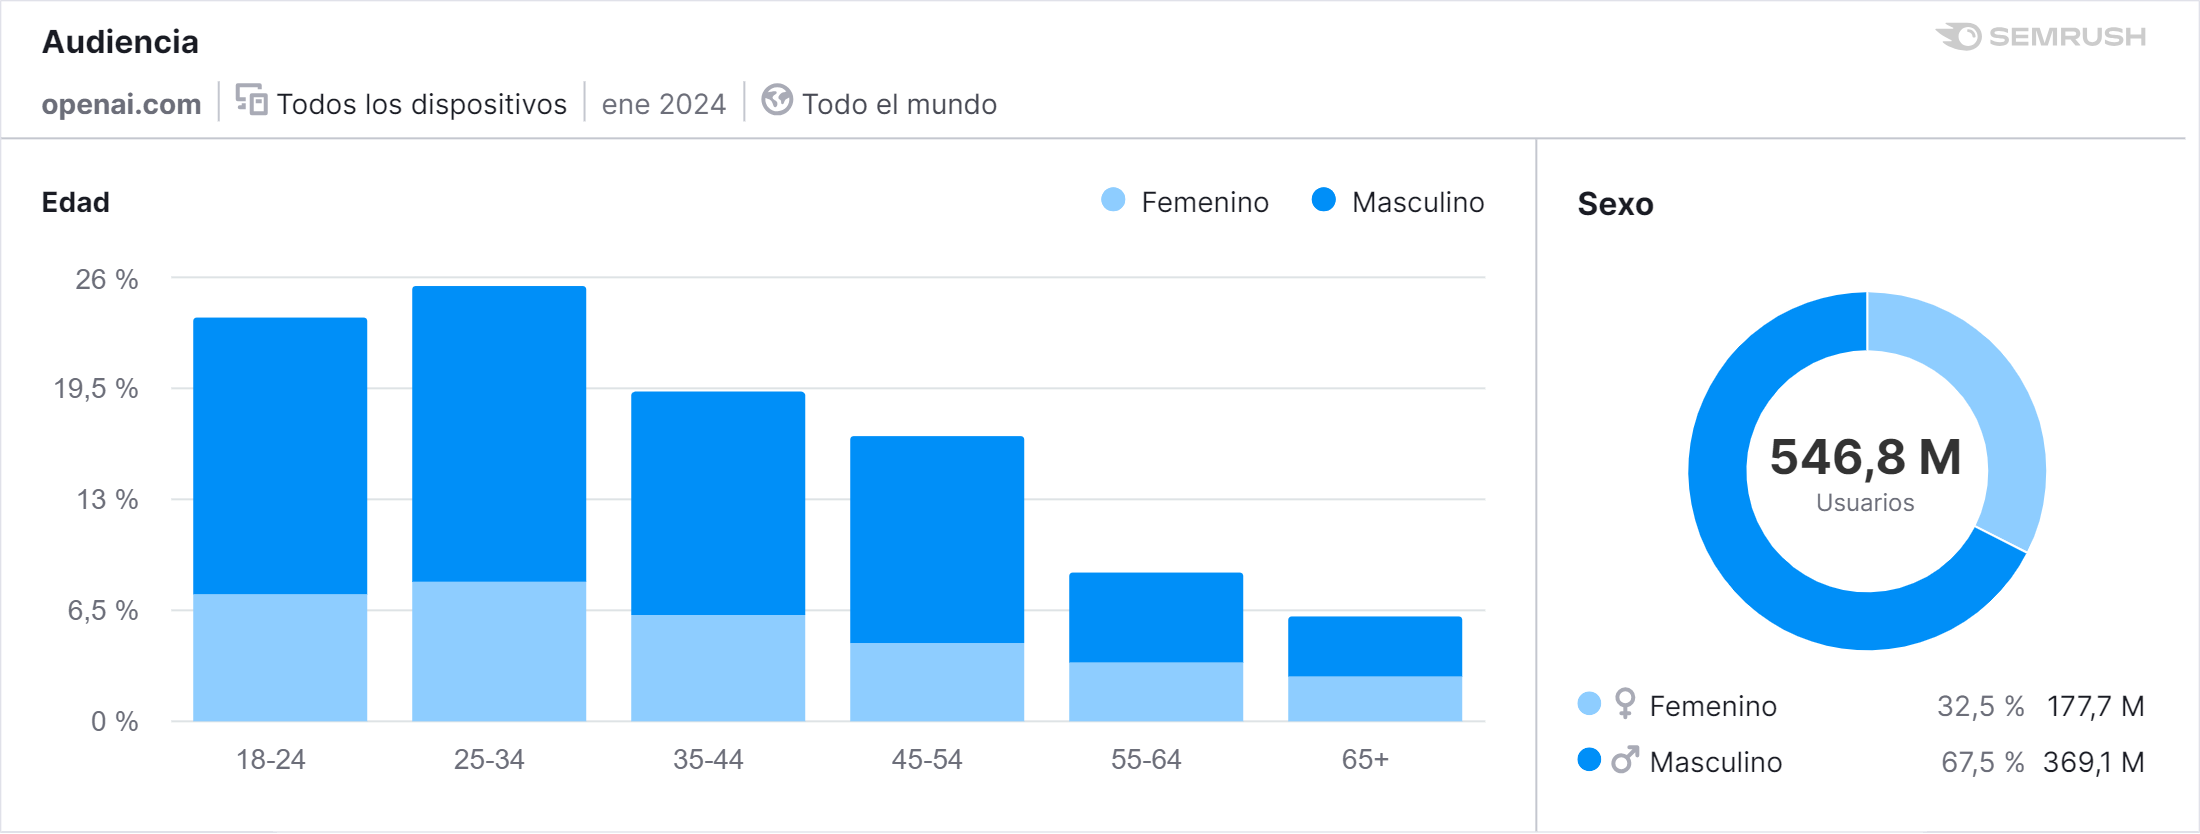Click the light blue Femenino dot in Sexo legend
This screenshot has height=834, width=2200.
(x=1589, y=703)
